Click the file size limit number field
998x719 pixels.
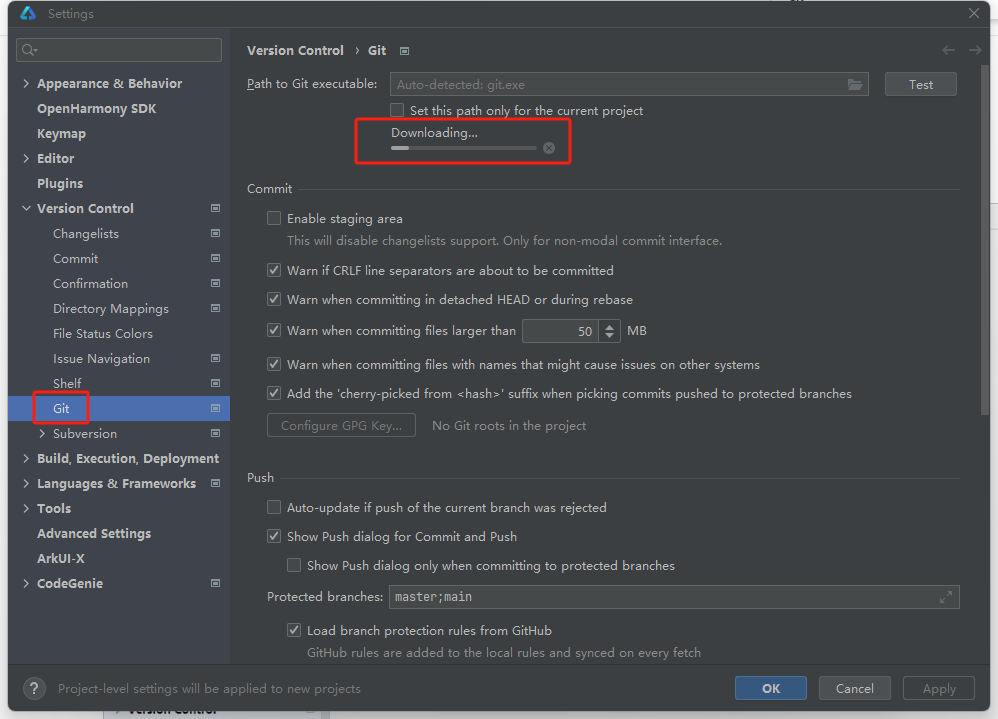point(560,331)
